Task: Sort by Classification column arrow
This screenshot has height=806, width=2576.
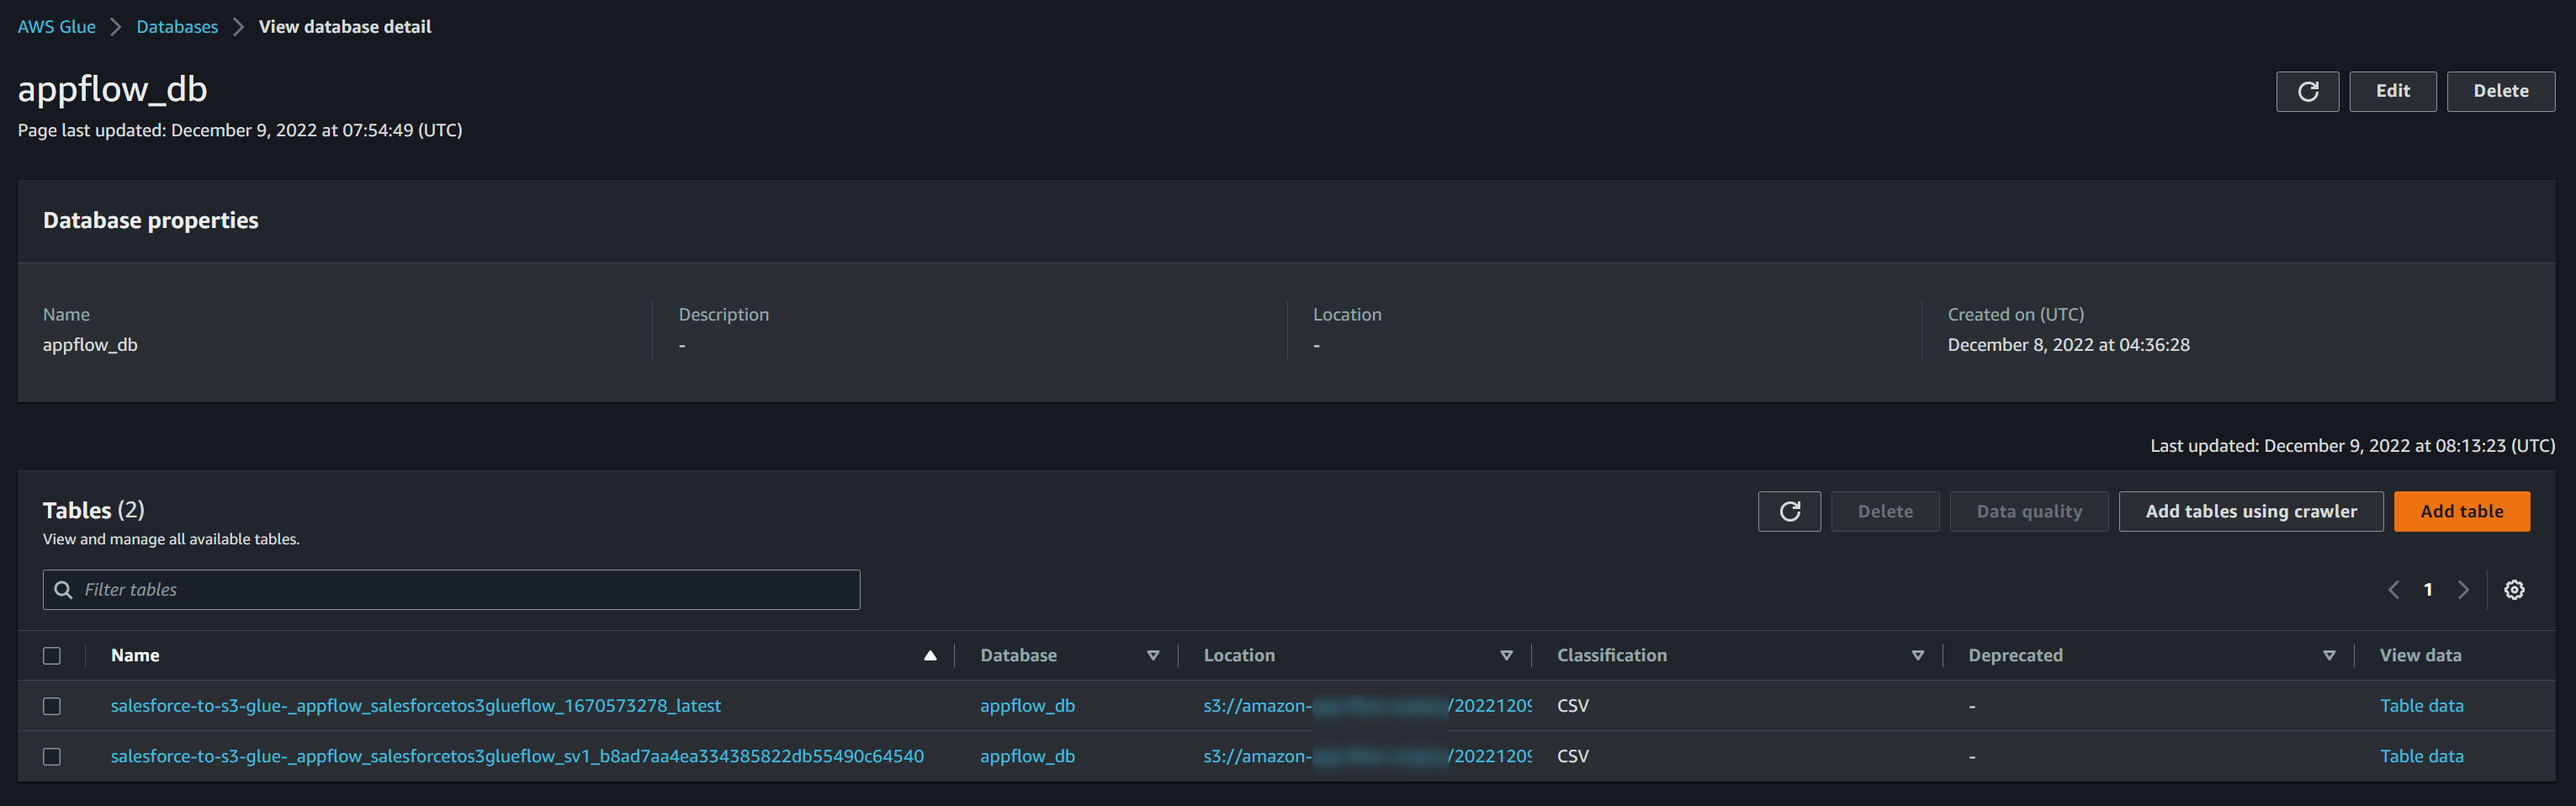Action: pos(1918,656)
